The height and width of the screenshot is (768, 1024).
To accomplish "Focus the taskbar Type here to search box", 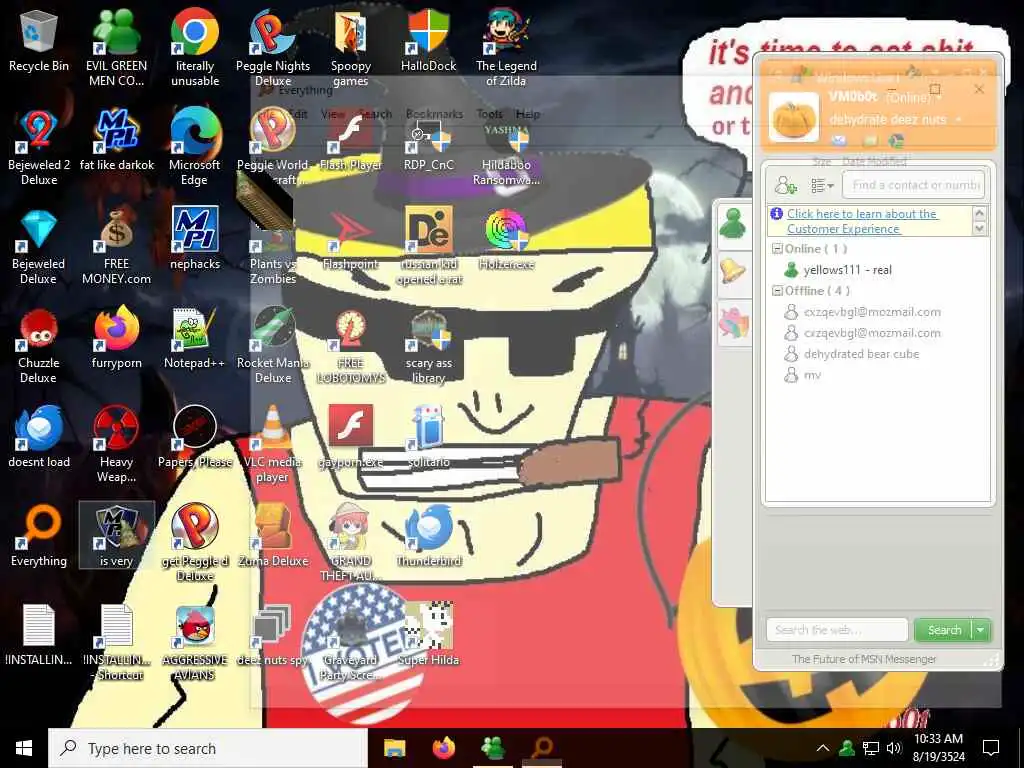I will click(208, 748).
